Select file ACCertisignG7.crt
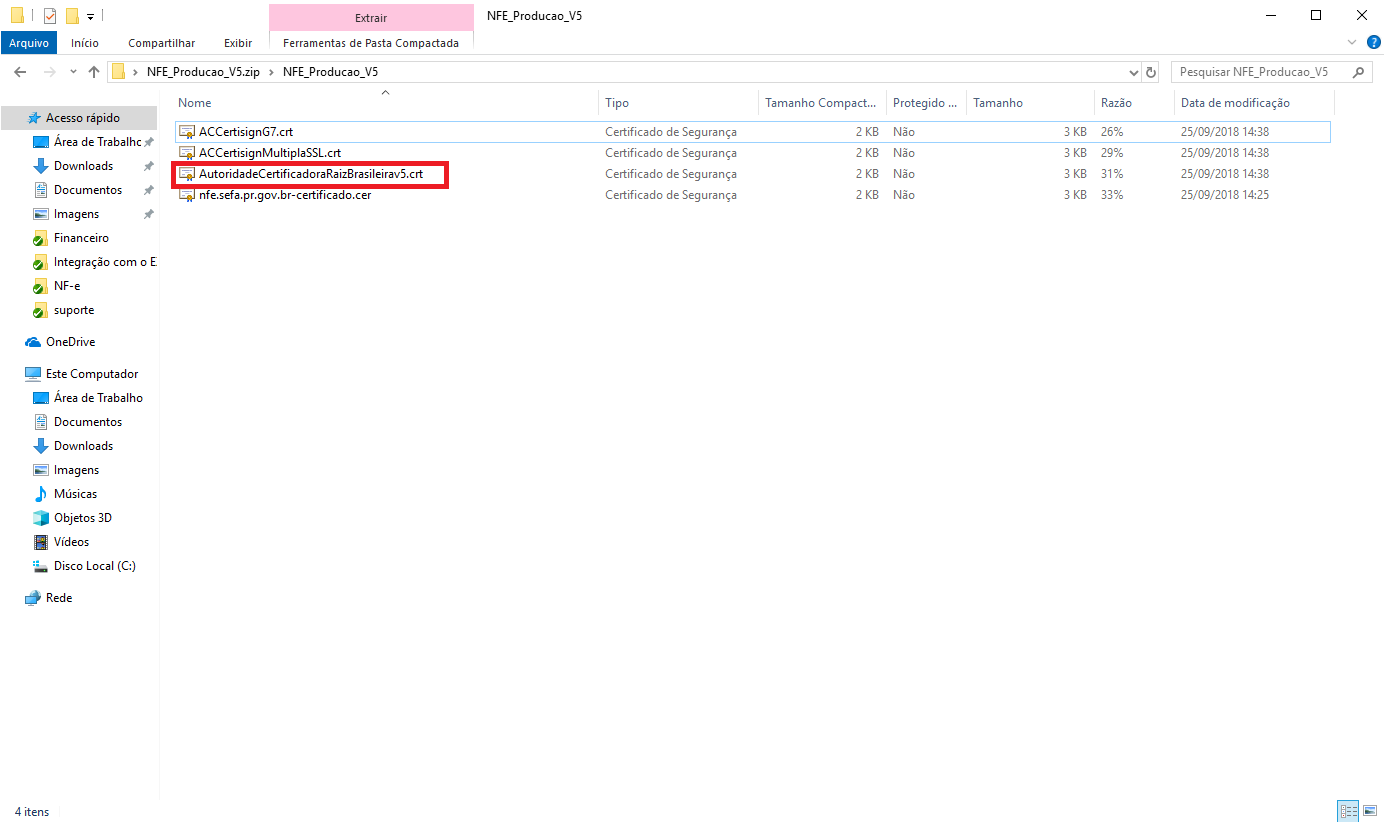 tap(752, 132)
